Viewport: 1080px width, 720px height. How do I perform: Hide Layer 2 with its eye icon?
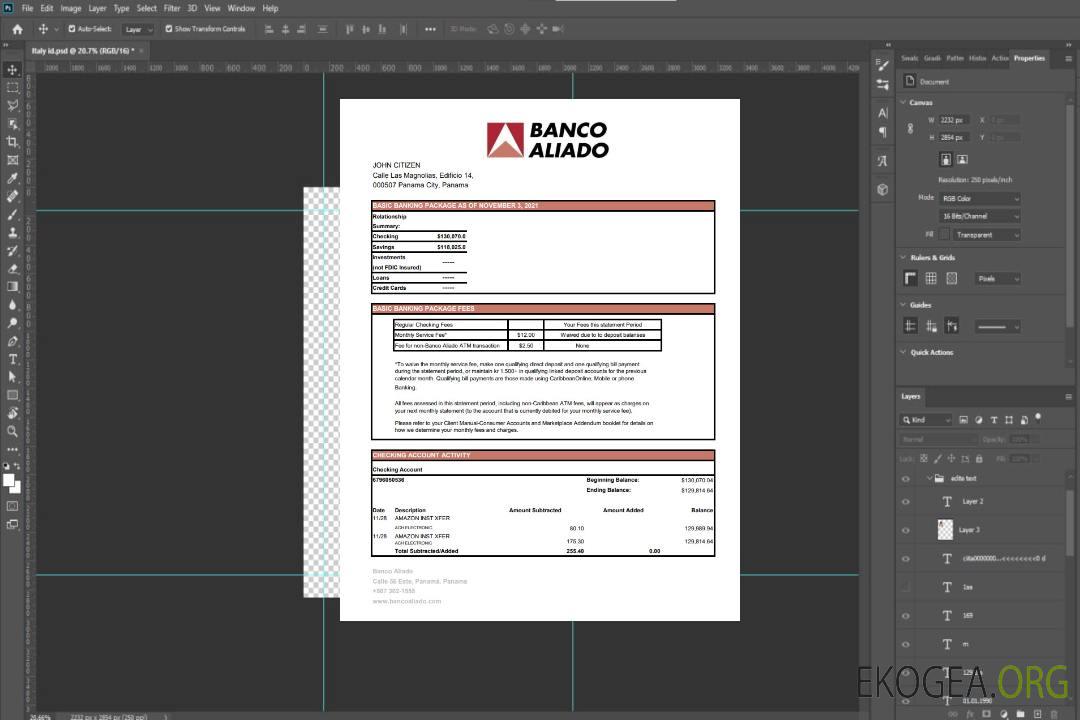click(x=906, y=502)
